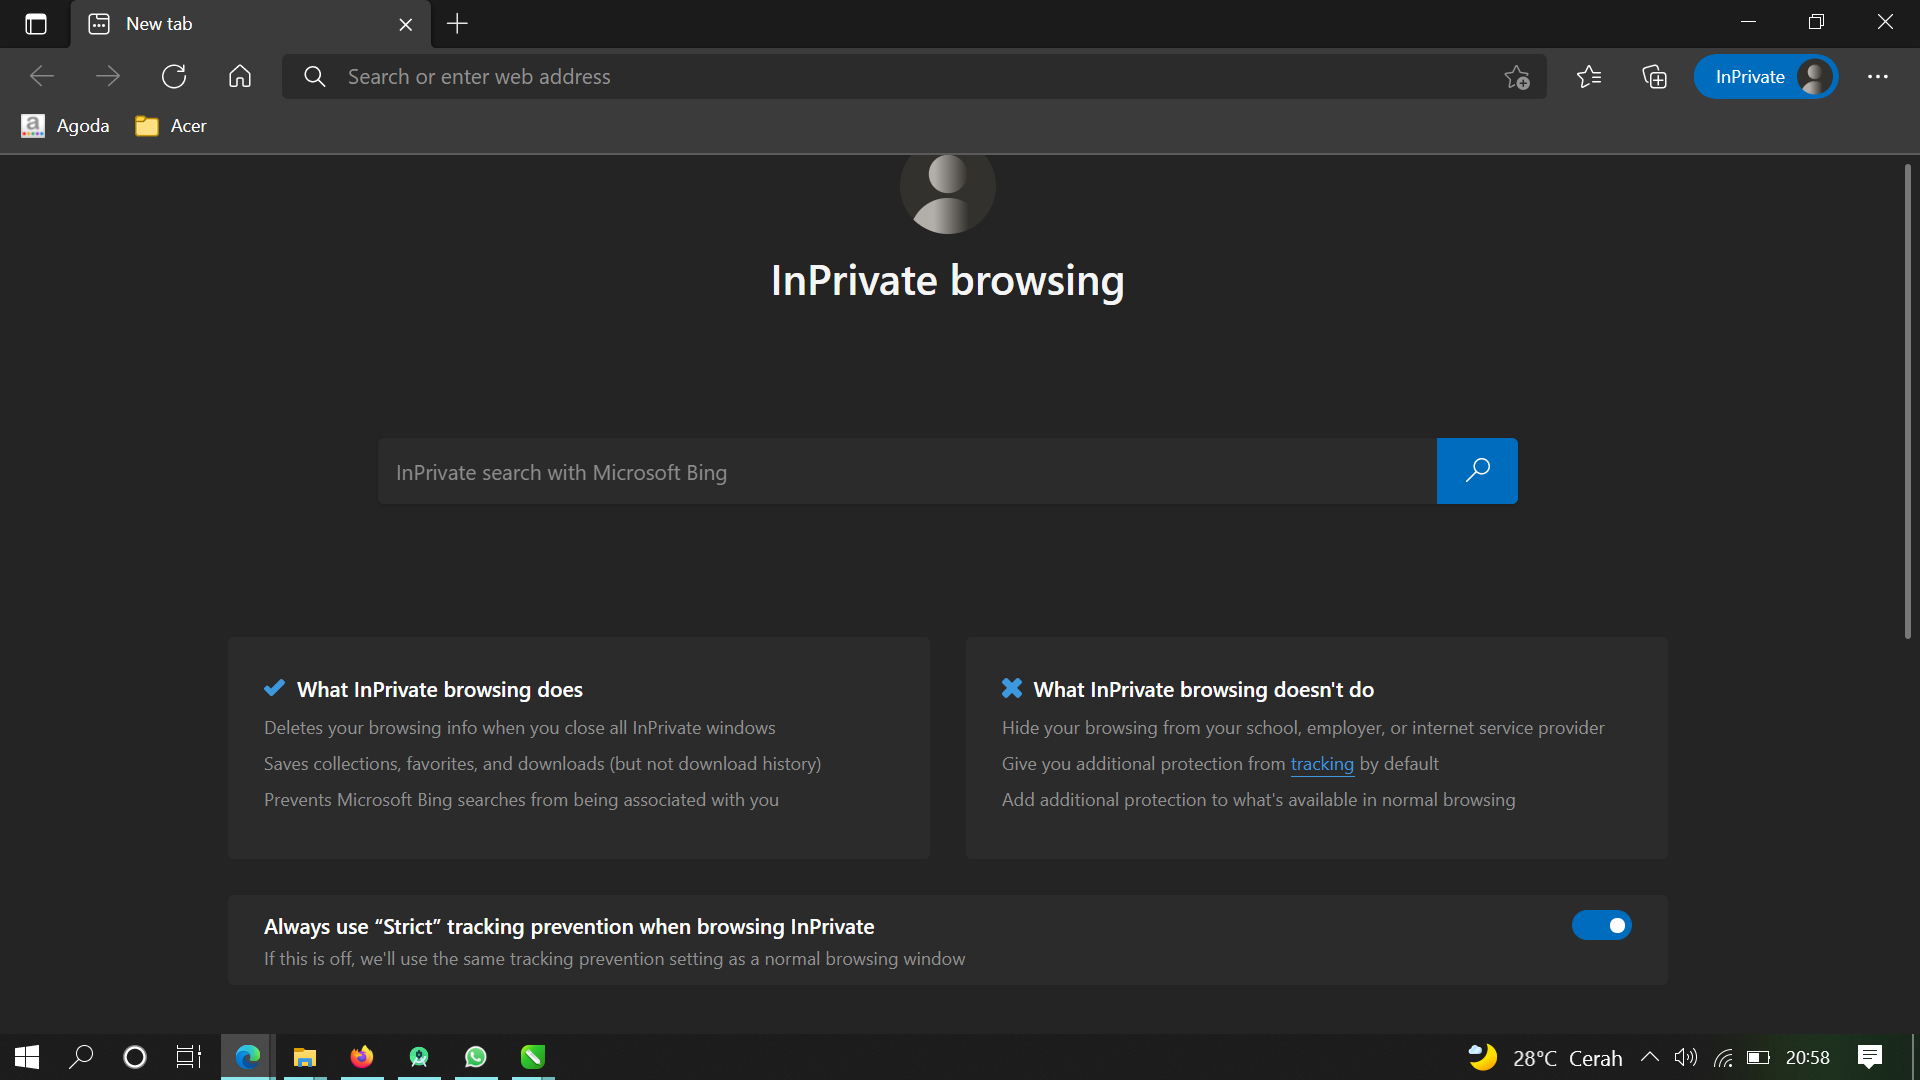The image size is (1920, 1080).
Task: Open Settings and more ellipsis menu
Action: 1878,76
